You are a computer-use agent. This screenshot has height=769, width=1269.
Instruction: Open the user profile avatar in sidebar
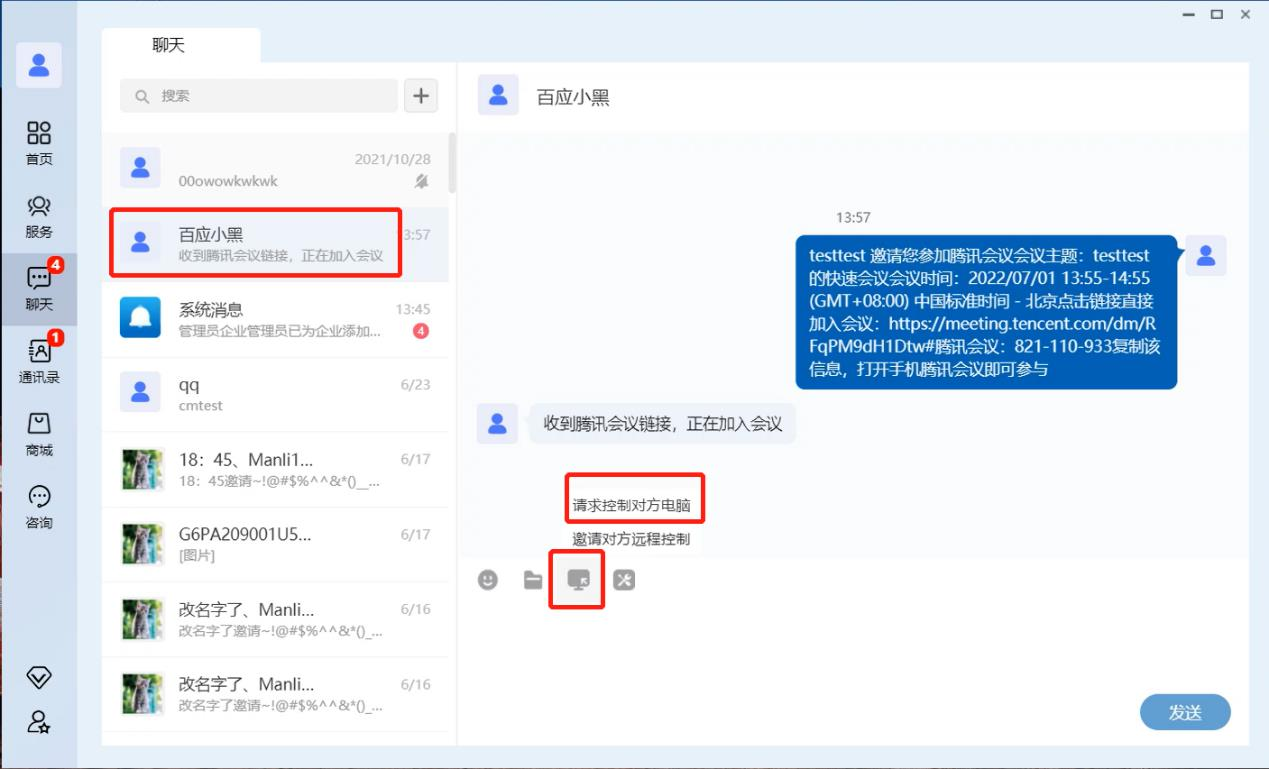point(39,65)
